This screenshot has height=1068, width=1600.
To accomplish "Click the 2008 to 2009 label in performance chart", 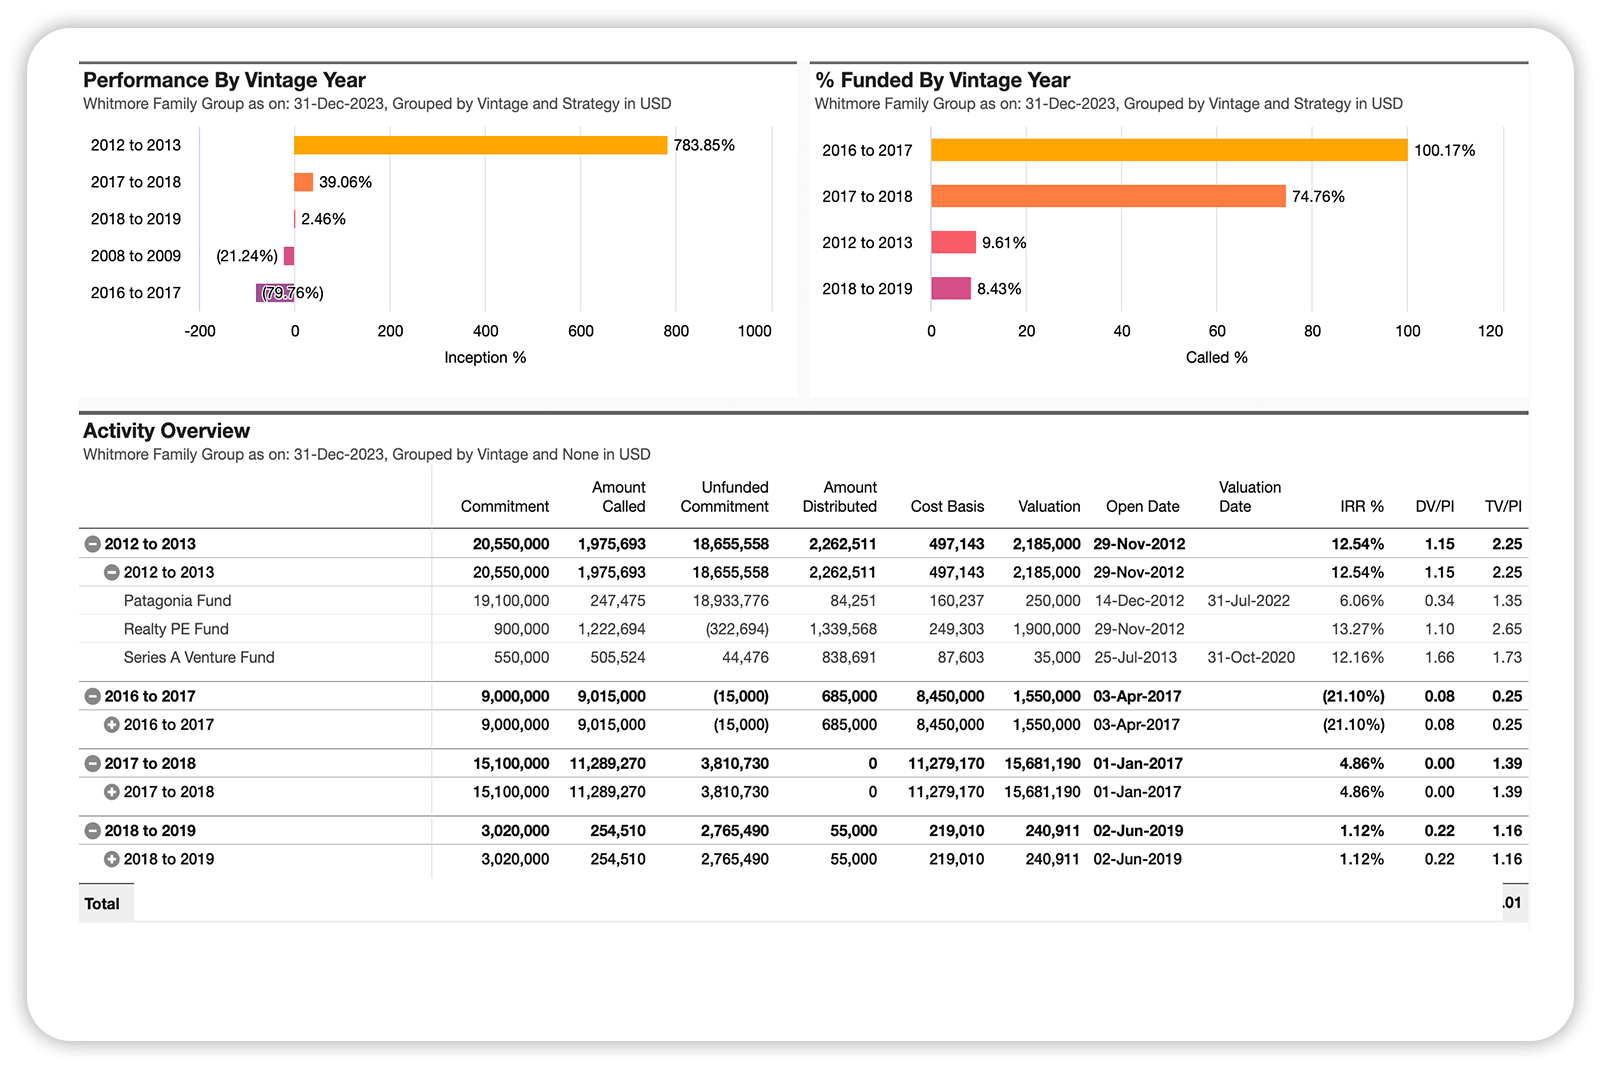I will coord(136,256).
